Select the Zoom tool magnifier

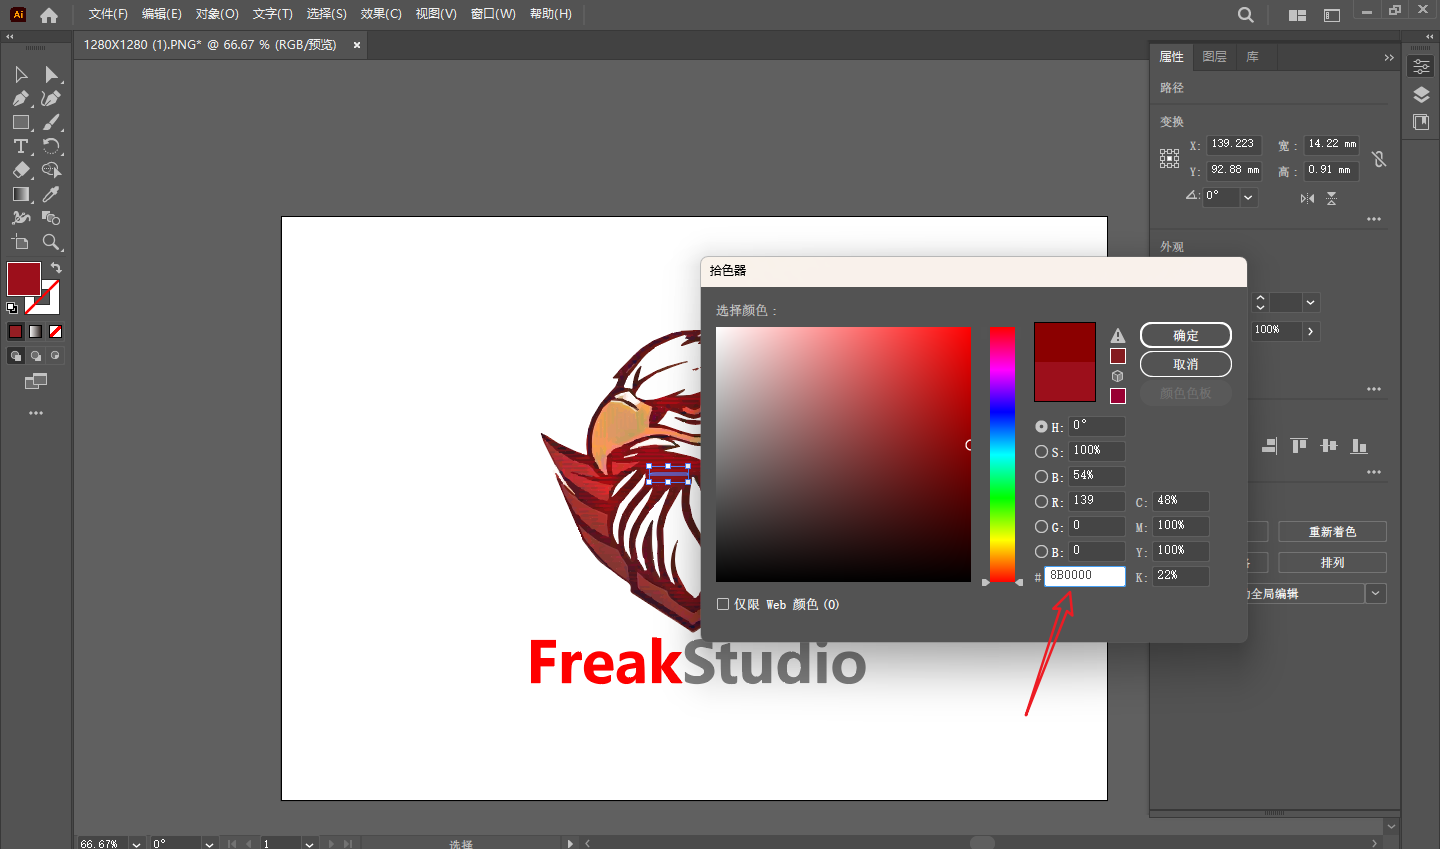tap(52, 242)
